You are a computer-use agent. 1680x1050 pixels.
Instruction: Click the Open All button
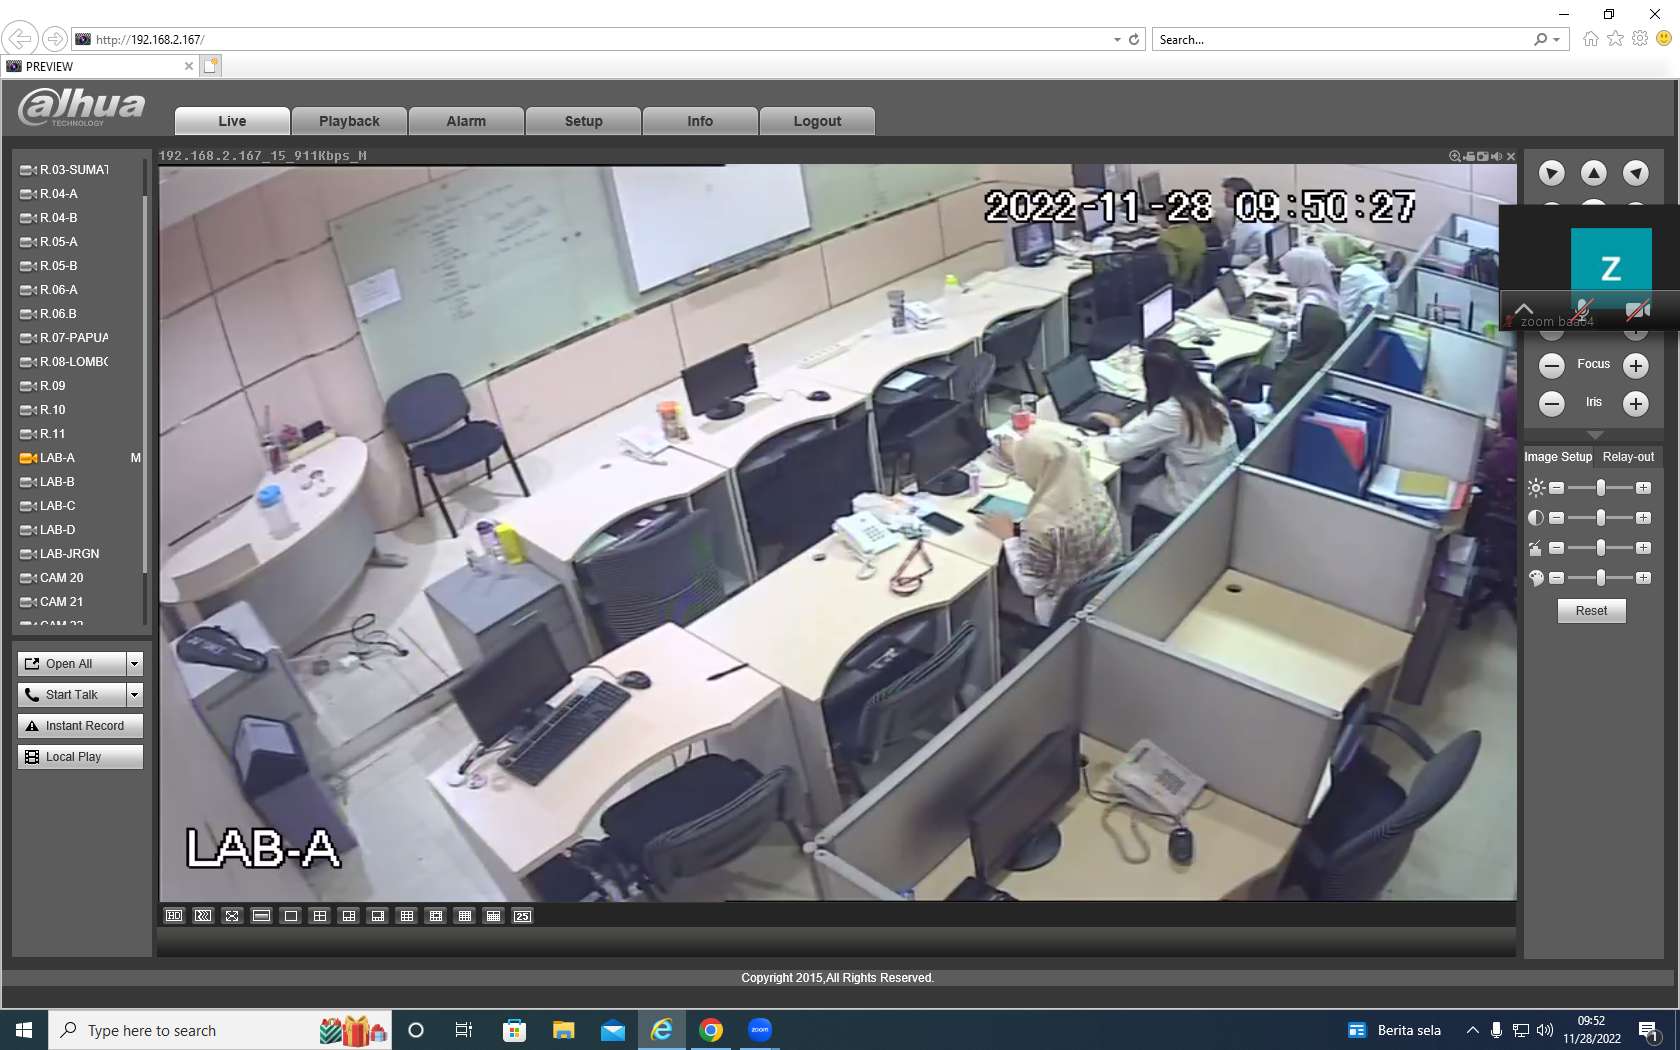pos(72,664)
